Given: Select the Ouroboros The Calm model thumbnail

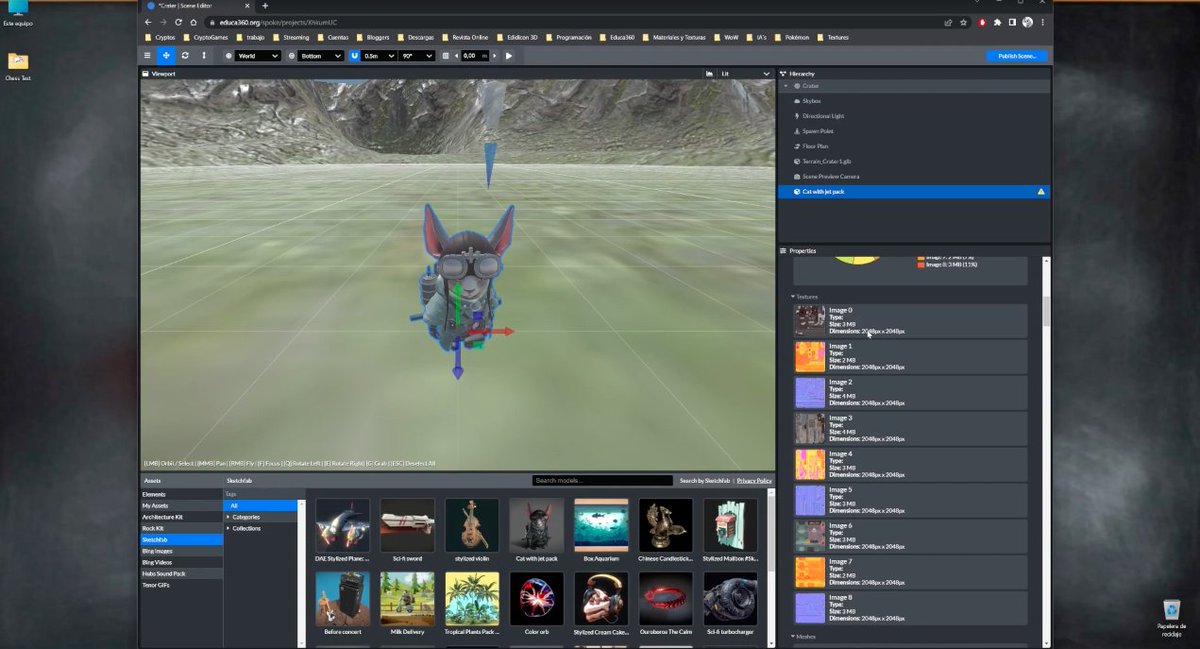Looking at the screenshot, I should point(666,599).
